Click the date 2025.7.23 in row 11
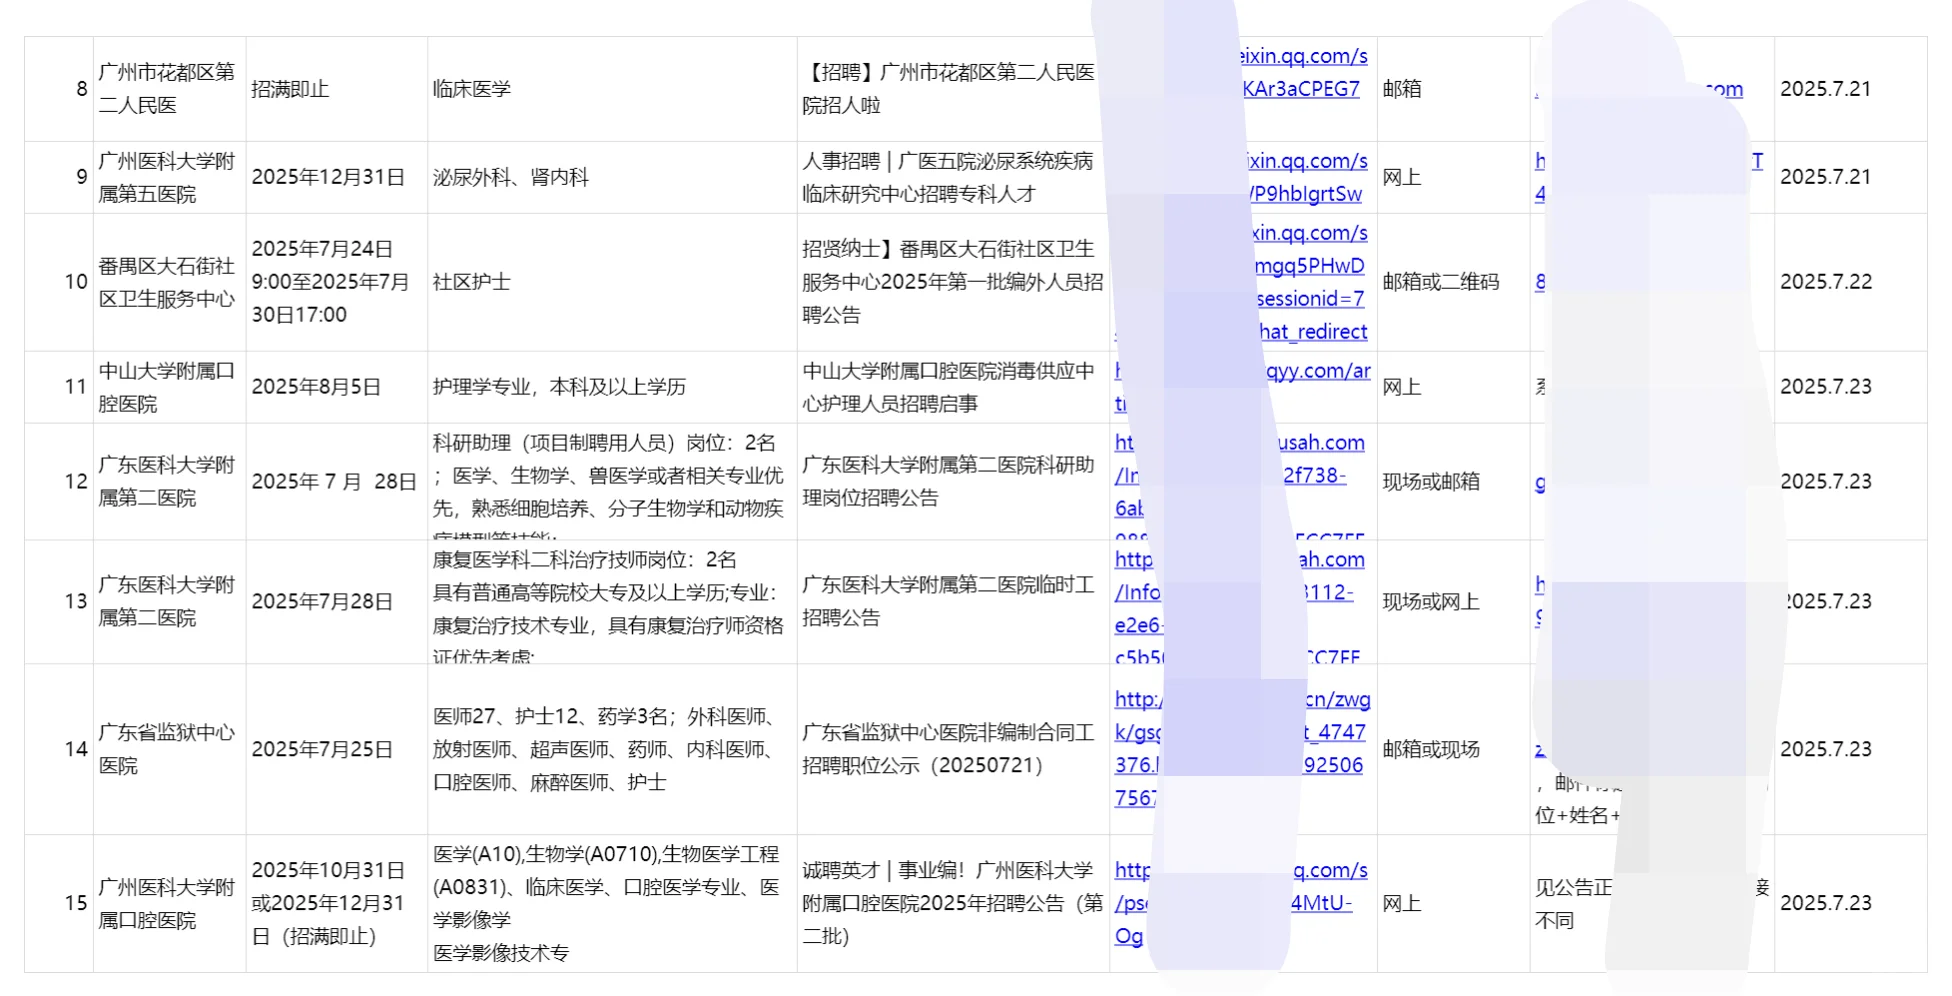This screenshot has width=1952, height=996. [1825, 387]
